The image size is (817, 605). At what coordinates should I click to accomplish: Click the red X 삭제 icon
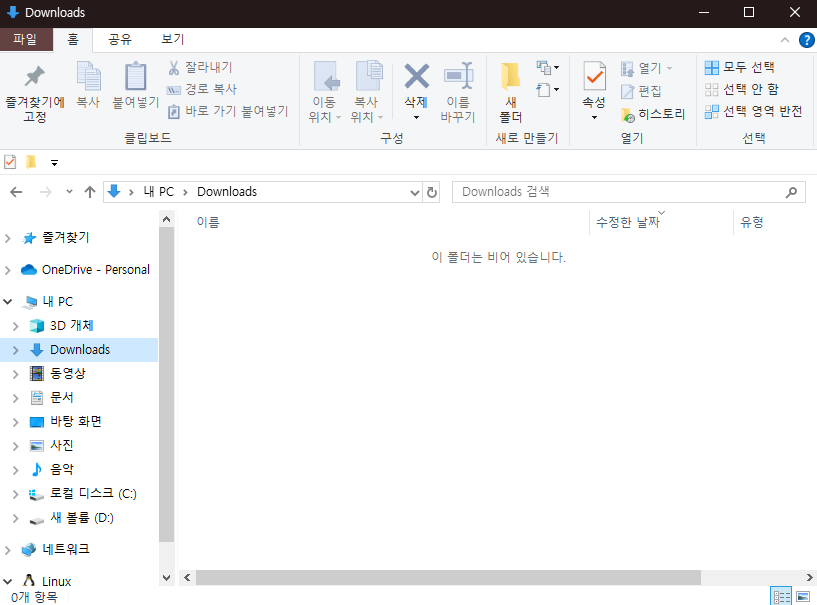point(416,76)
